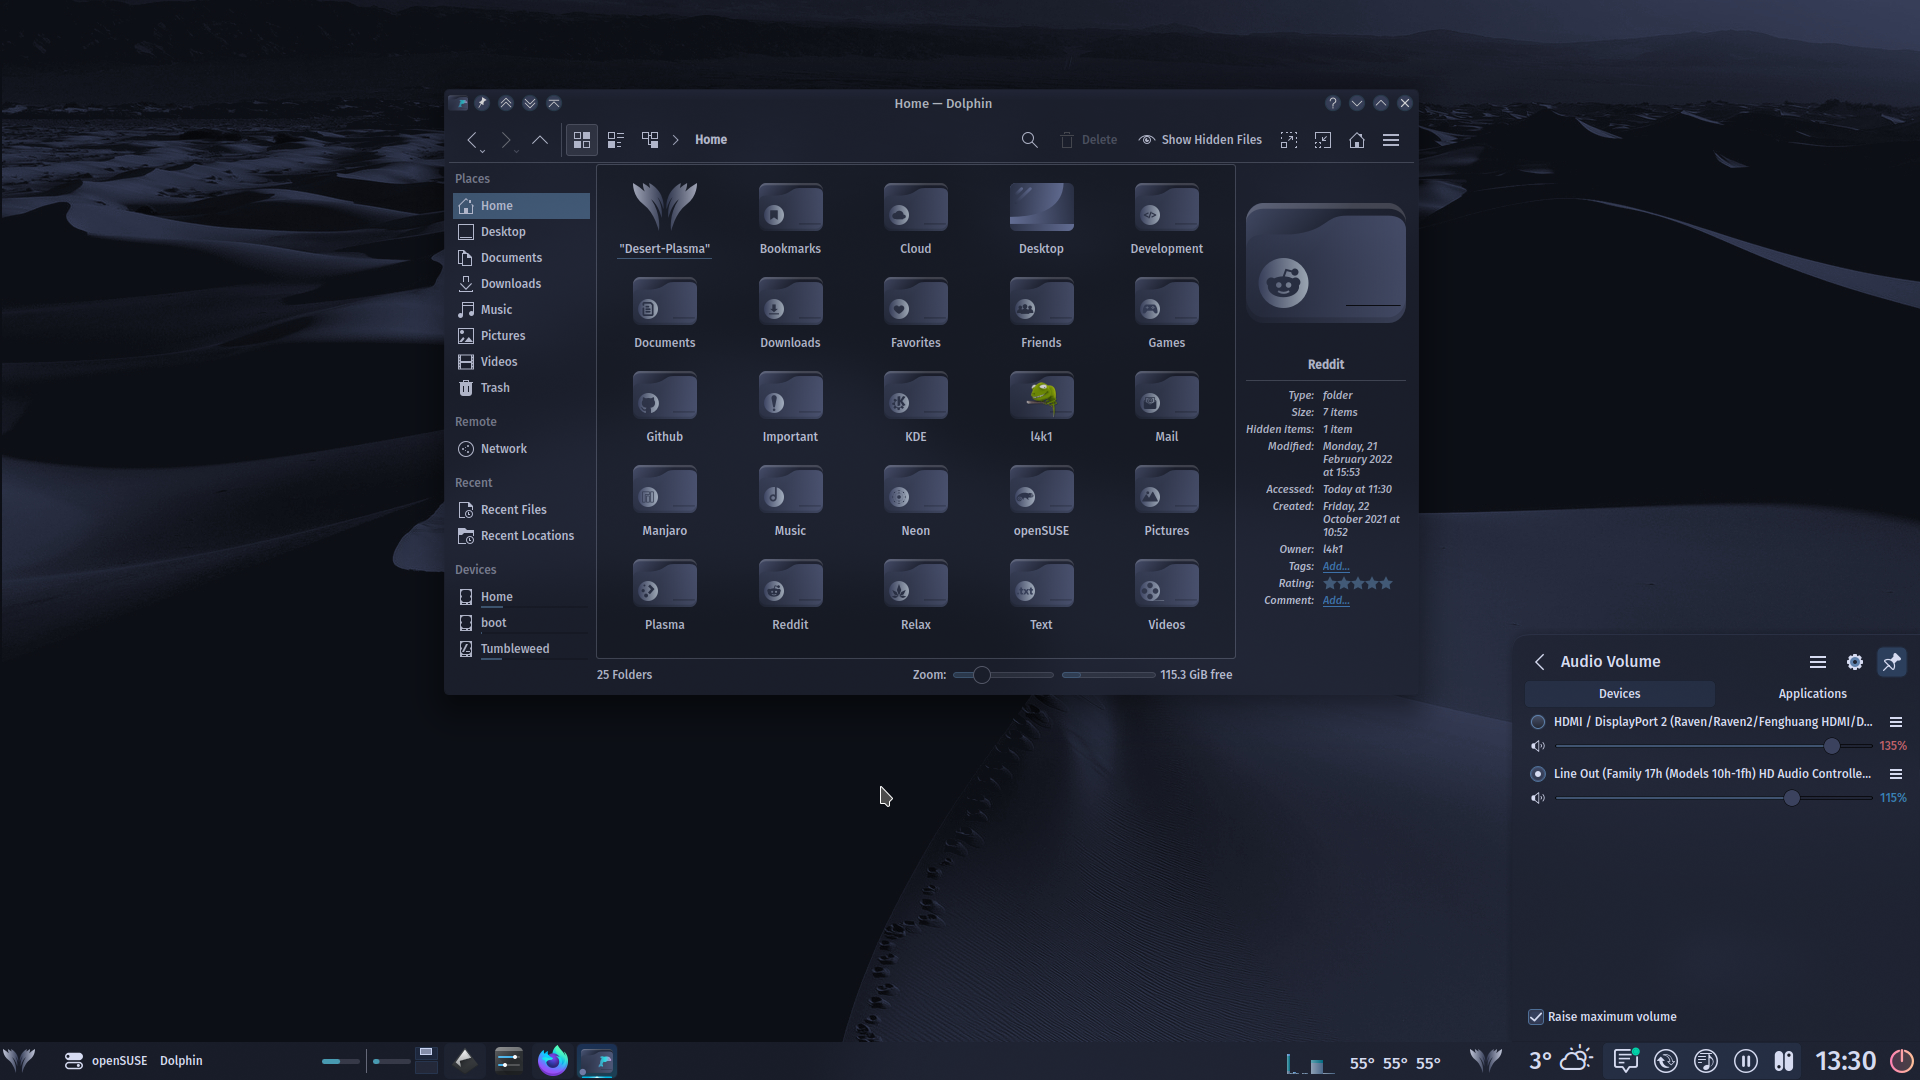The width and height of the screenshot is (1920, 1080).
Task: Adjust the Zoom slider in status bar
Action: [x=1003, y=675]
